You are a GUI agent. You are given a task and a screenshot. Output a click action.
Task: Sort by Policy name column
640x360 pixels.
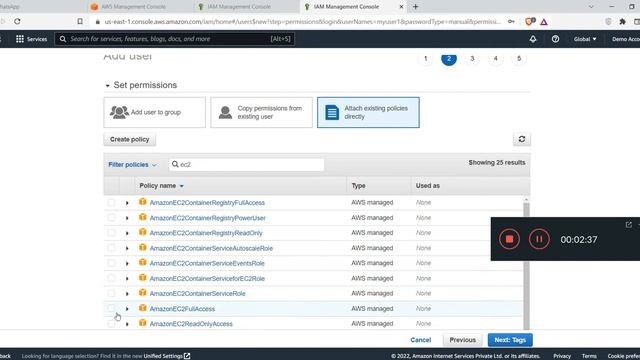161,186
